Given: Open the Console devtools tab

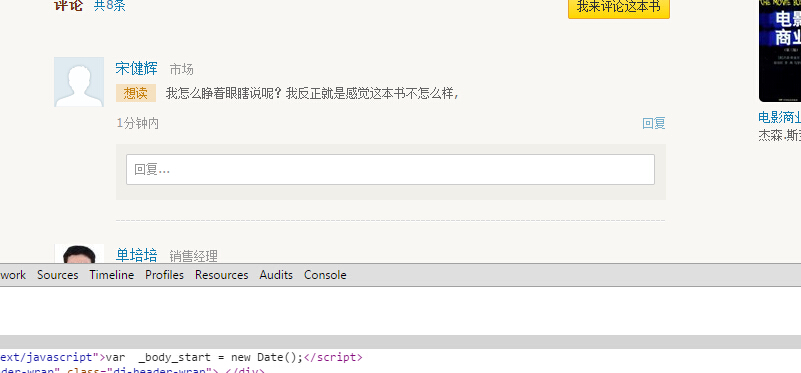Looking at the screenshot, I should [x=325, y=275].
